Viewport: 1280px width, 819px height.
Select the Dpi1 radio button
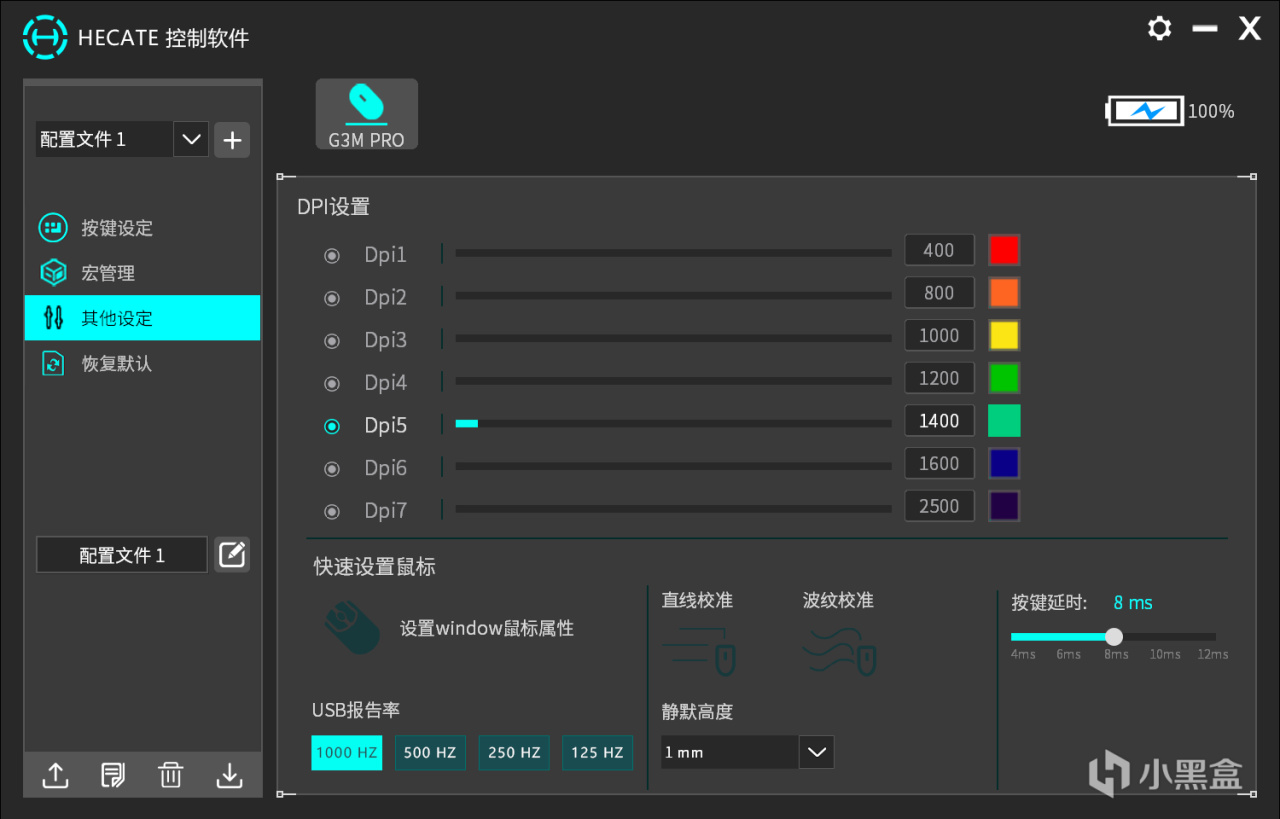point(332,256)
